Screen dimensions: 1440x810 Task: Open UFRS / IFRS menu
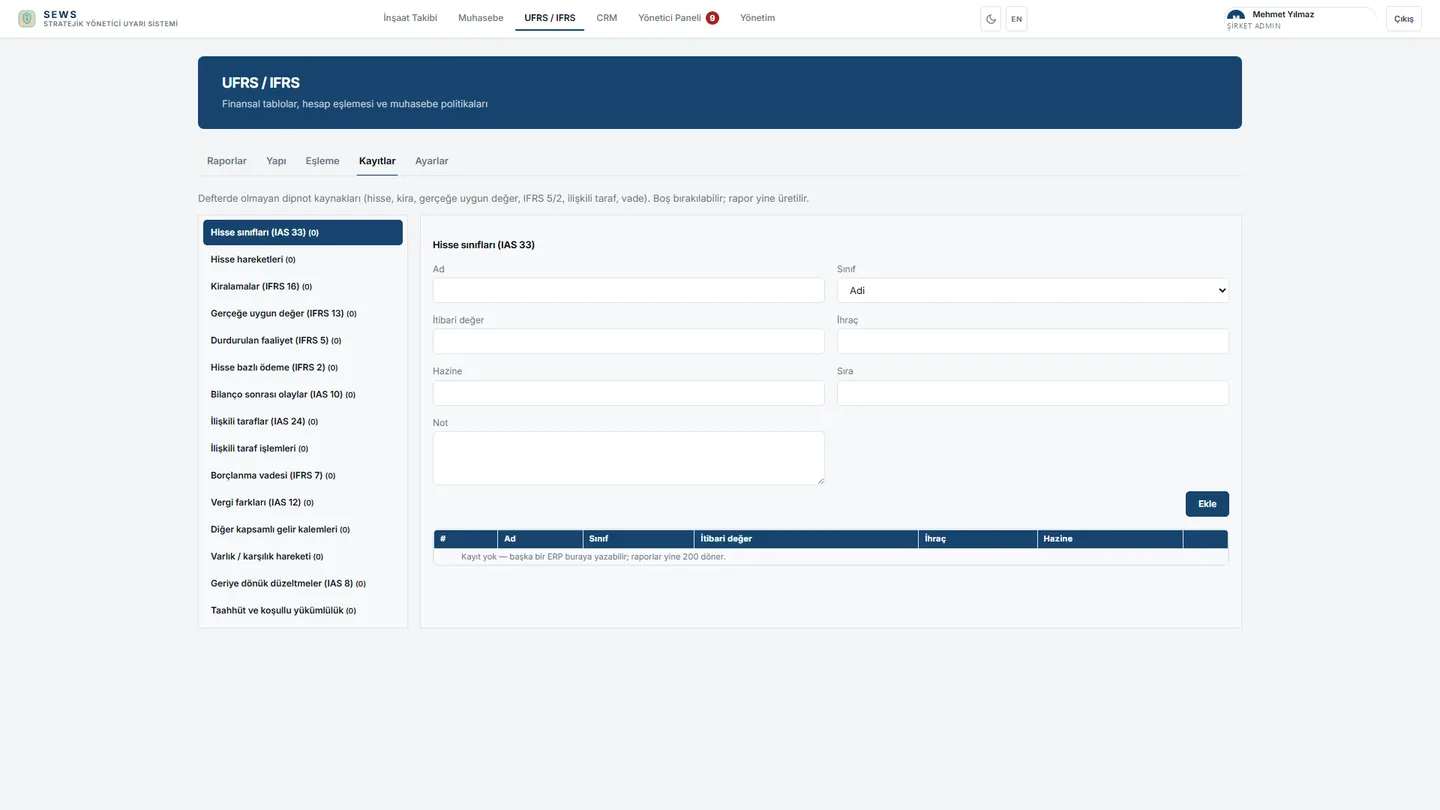point(550,18)
